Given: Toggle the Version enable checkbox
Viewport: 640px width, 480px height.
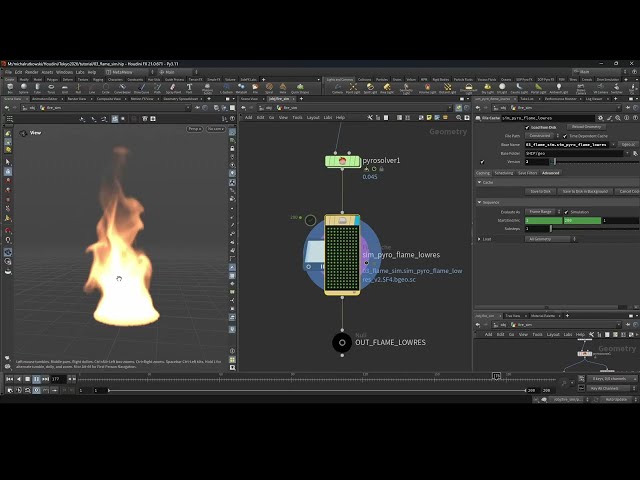Looking at the screenshot, I should click(482, 162).
